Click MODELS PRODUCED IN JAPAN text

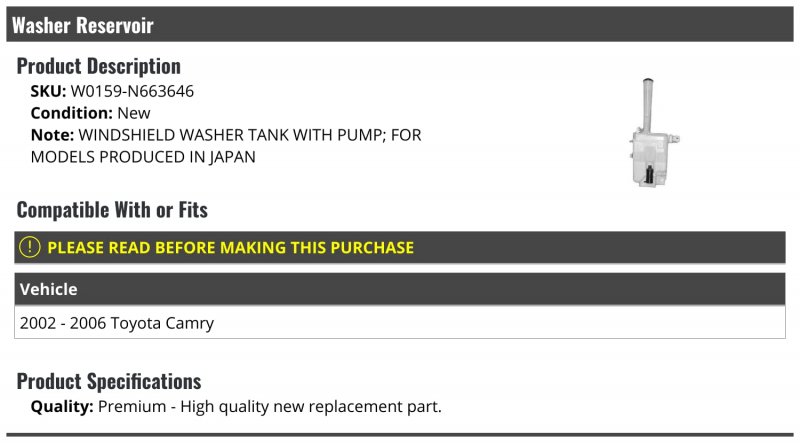tap(143, 157)
